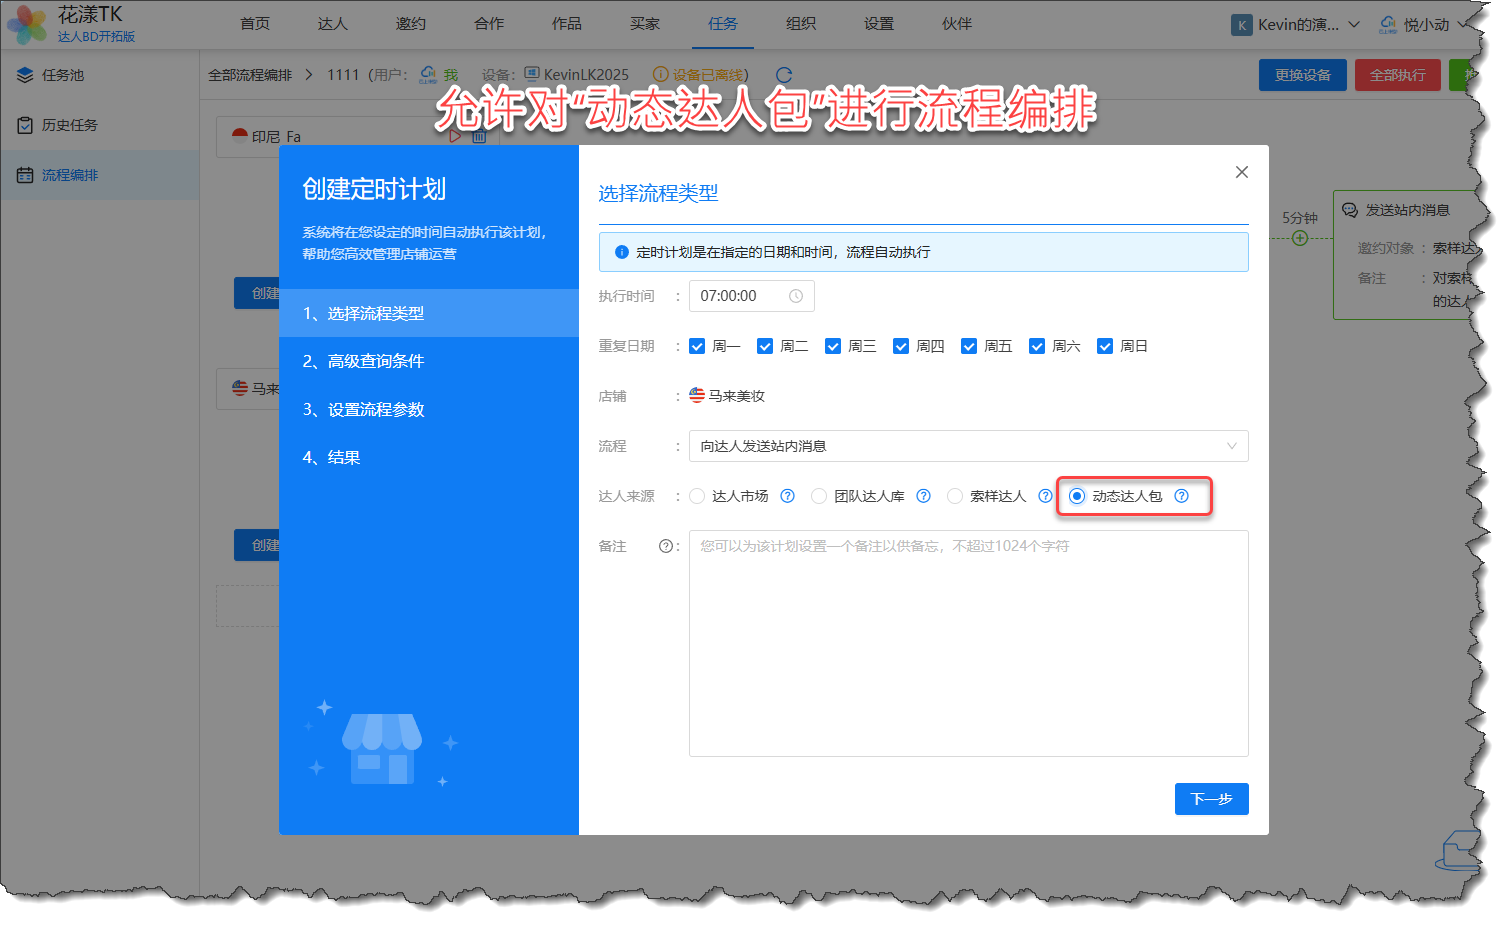Viewport: 1511px width, 928px height.
Task: Click the help icon next to 动态达人包
Action: tap(1181, 496)
